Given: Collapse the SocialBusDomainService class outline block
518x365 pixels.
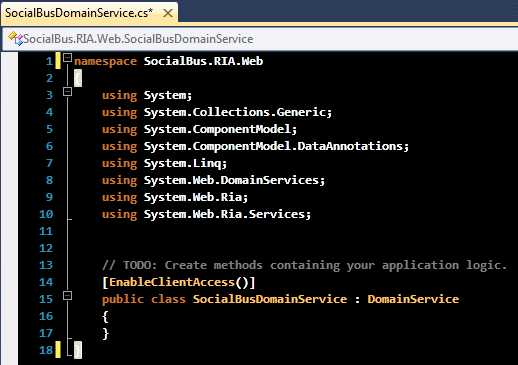Looking at the screenshot, I should click(67, 295).
